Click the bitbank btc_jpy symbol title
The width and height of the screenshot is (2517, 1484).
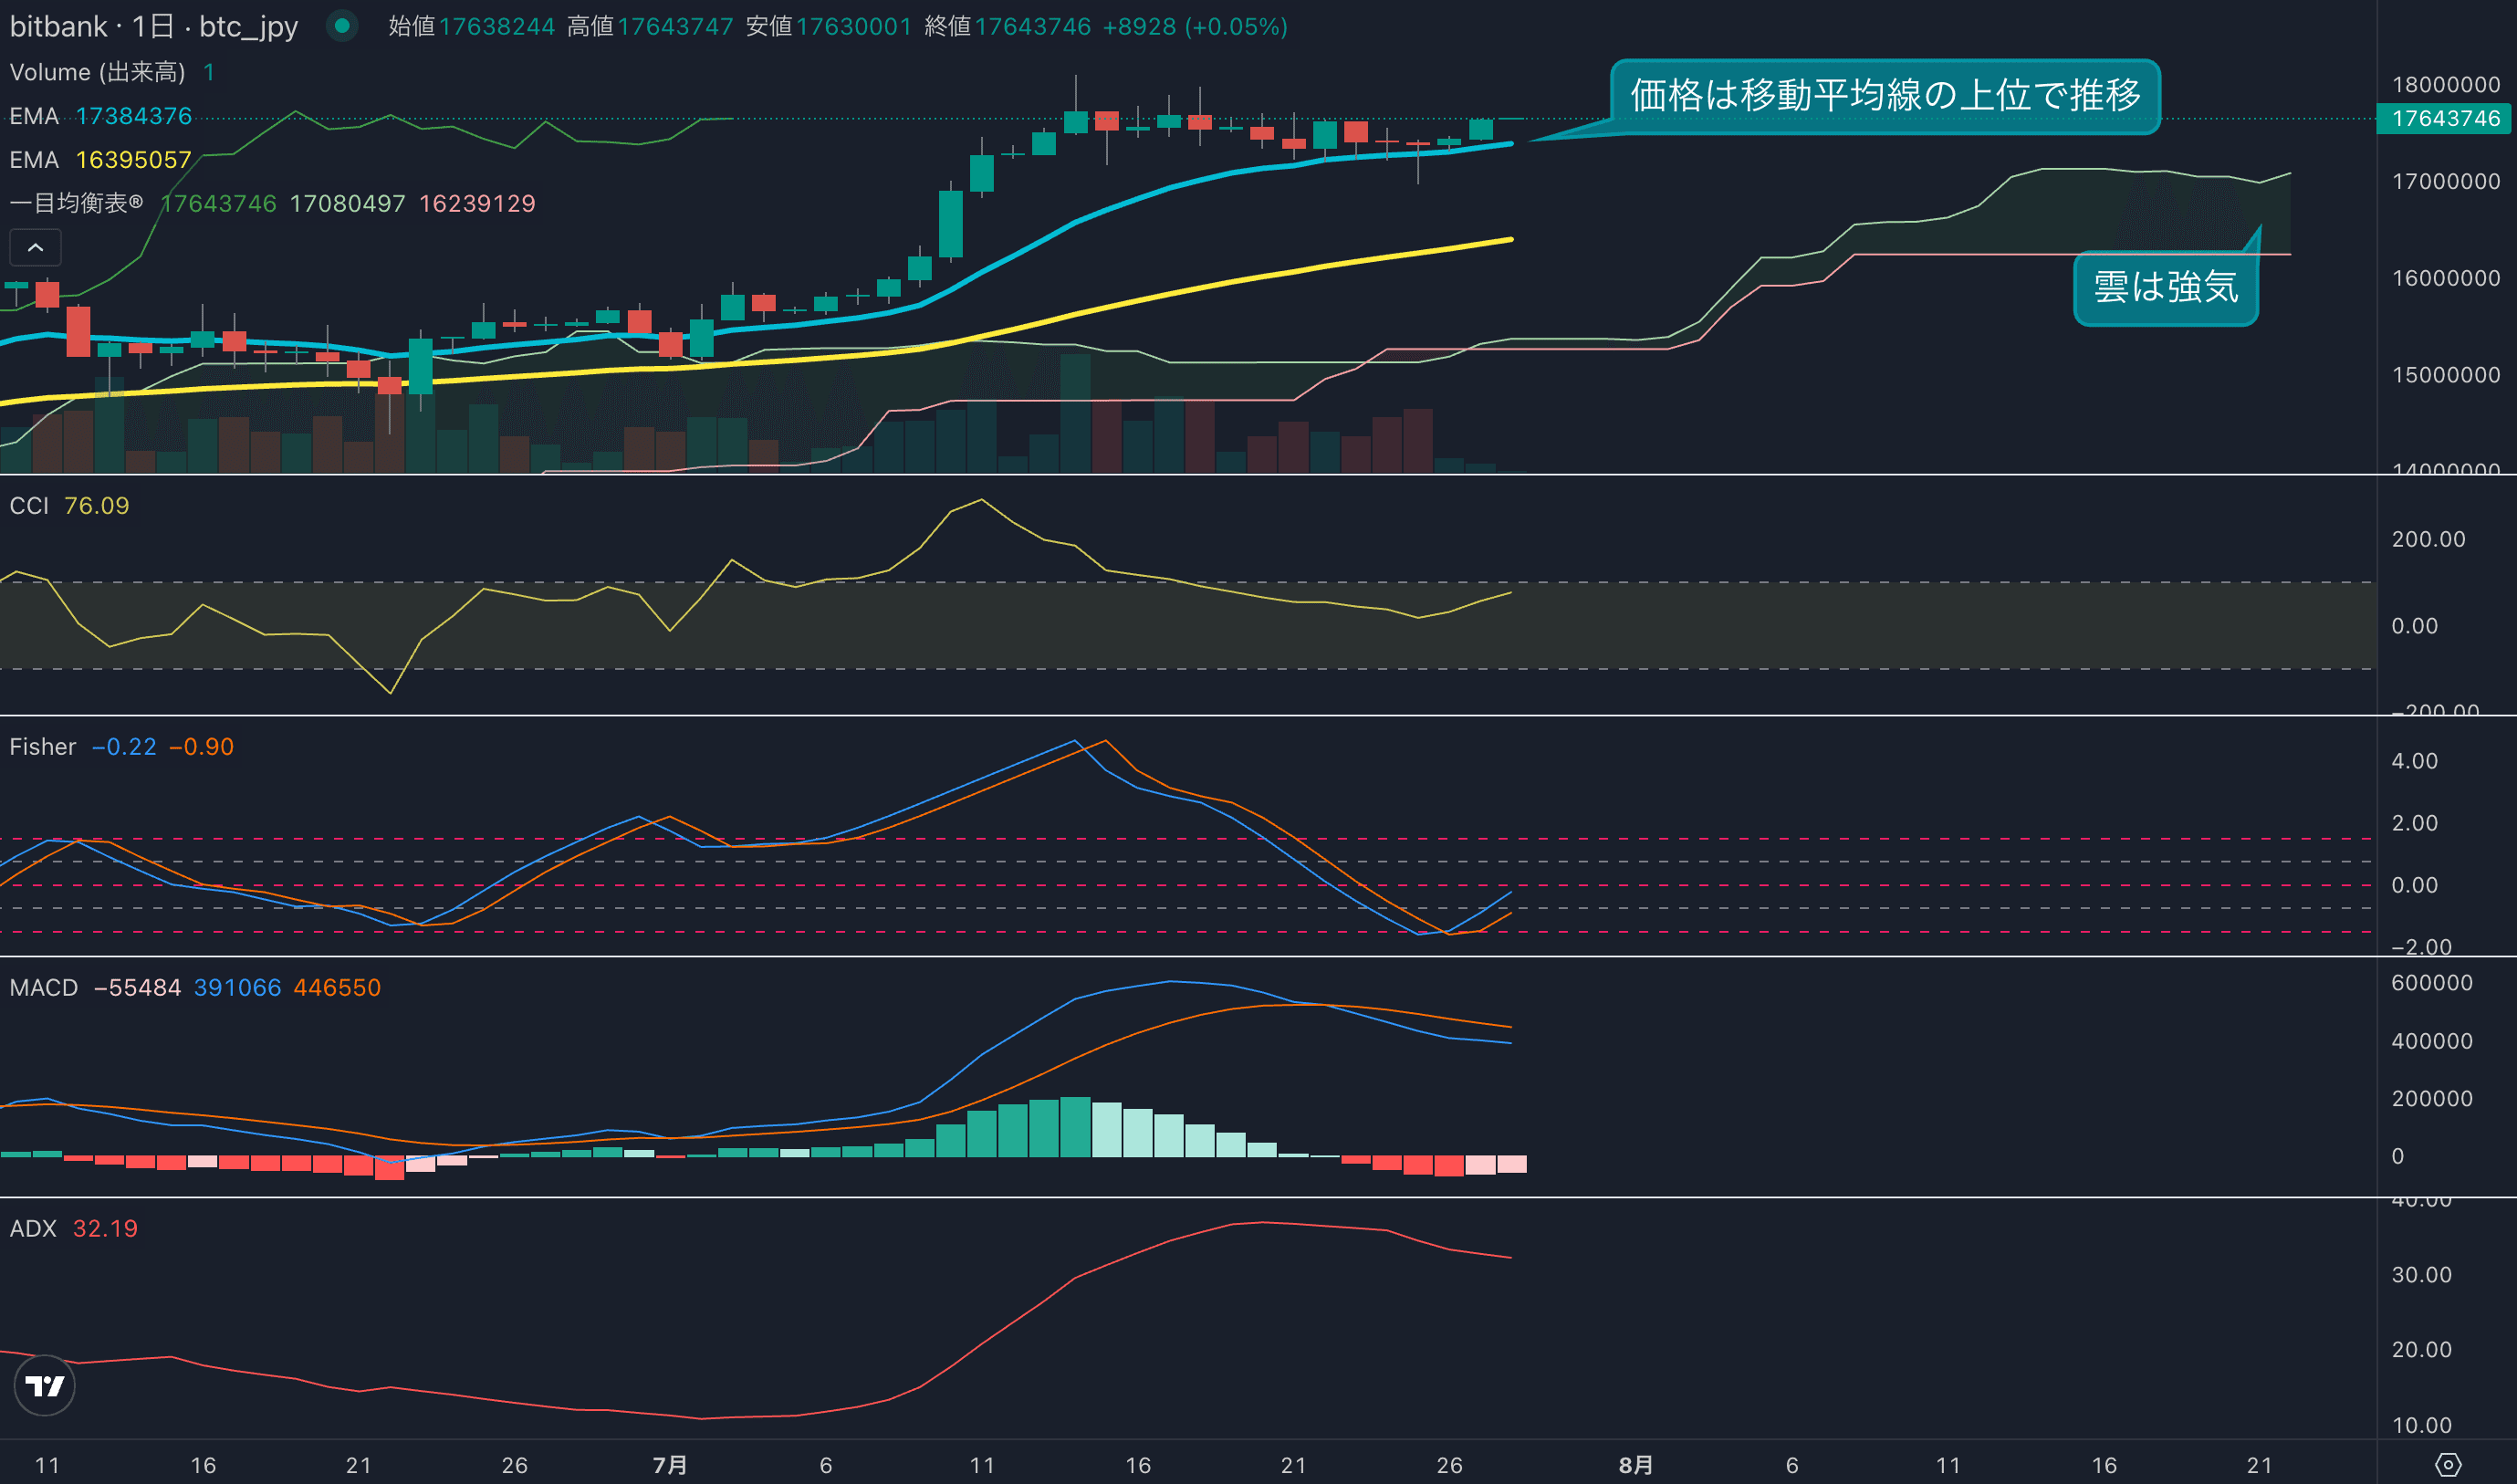[154, 26]
